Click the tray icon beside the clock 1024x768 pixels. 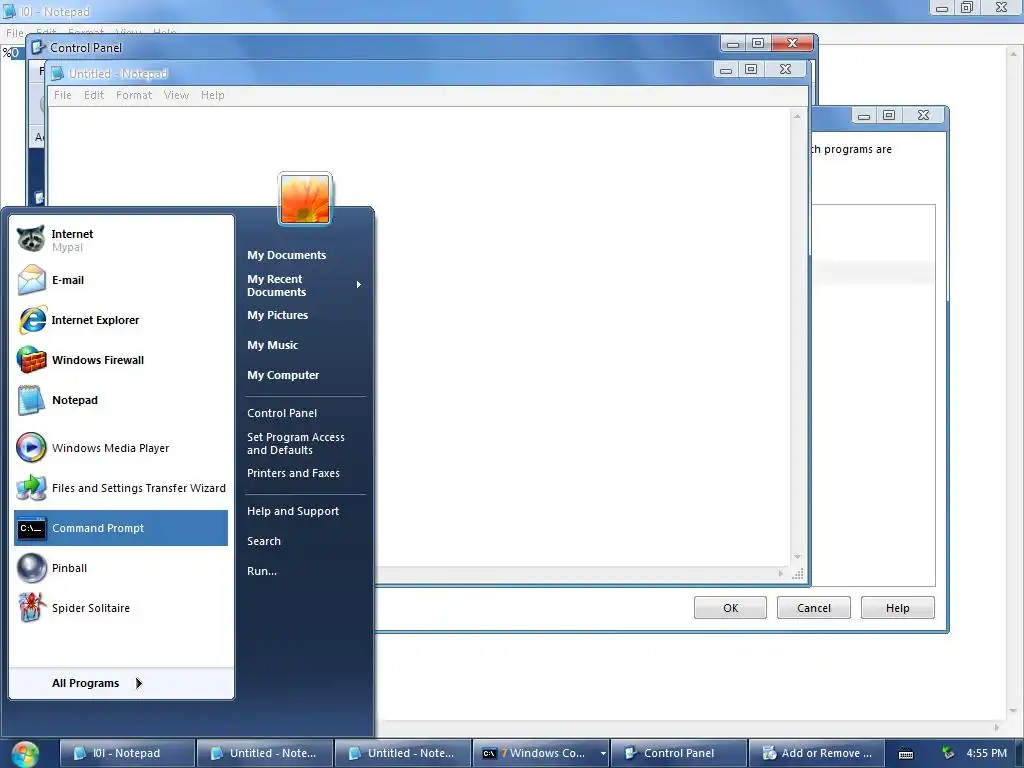[948, 753]
